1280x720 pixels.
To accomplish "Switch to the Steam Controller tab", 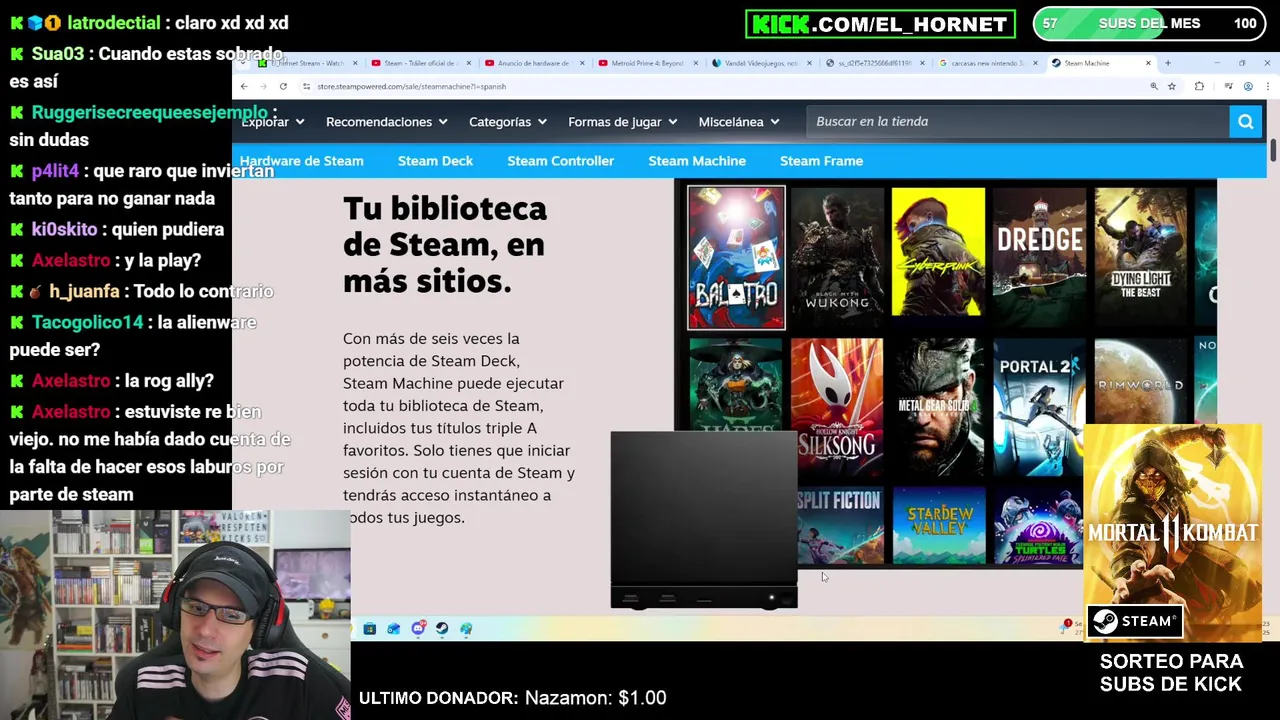I will click(560, 161).
